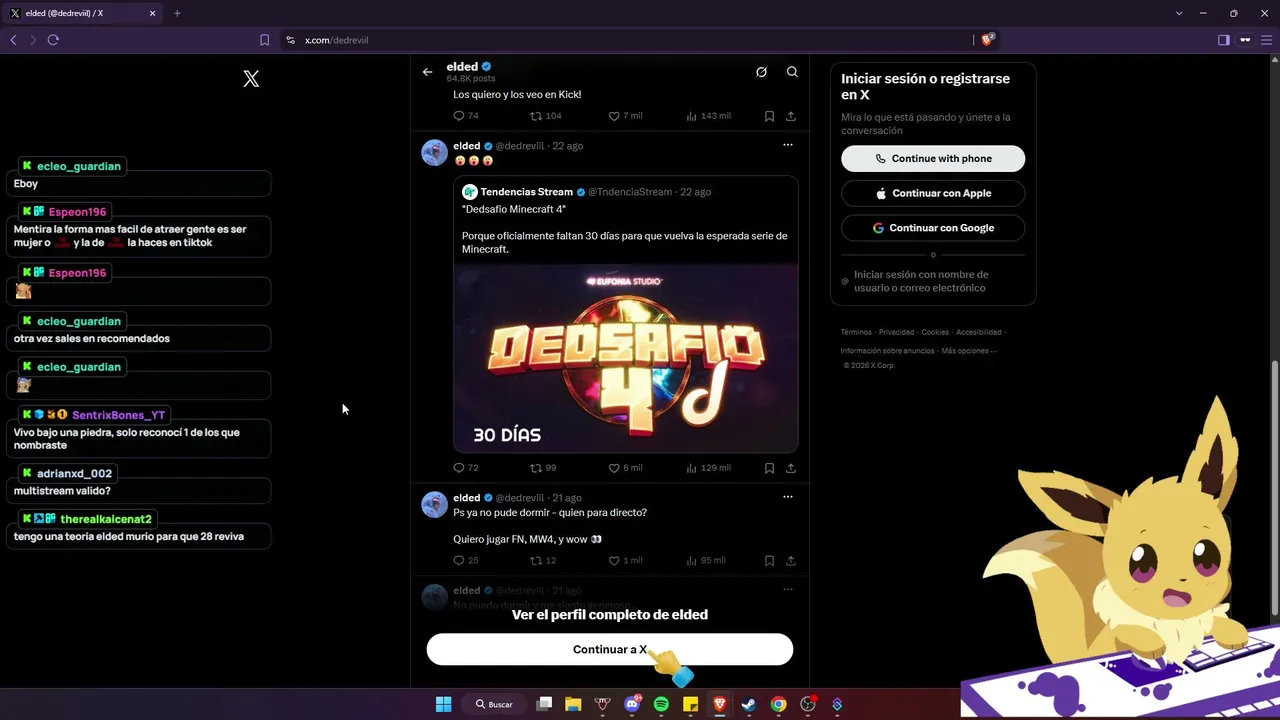
Task: Open Google Chrome from the taskbar
Action: (x=778, y=704)
